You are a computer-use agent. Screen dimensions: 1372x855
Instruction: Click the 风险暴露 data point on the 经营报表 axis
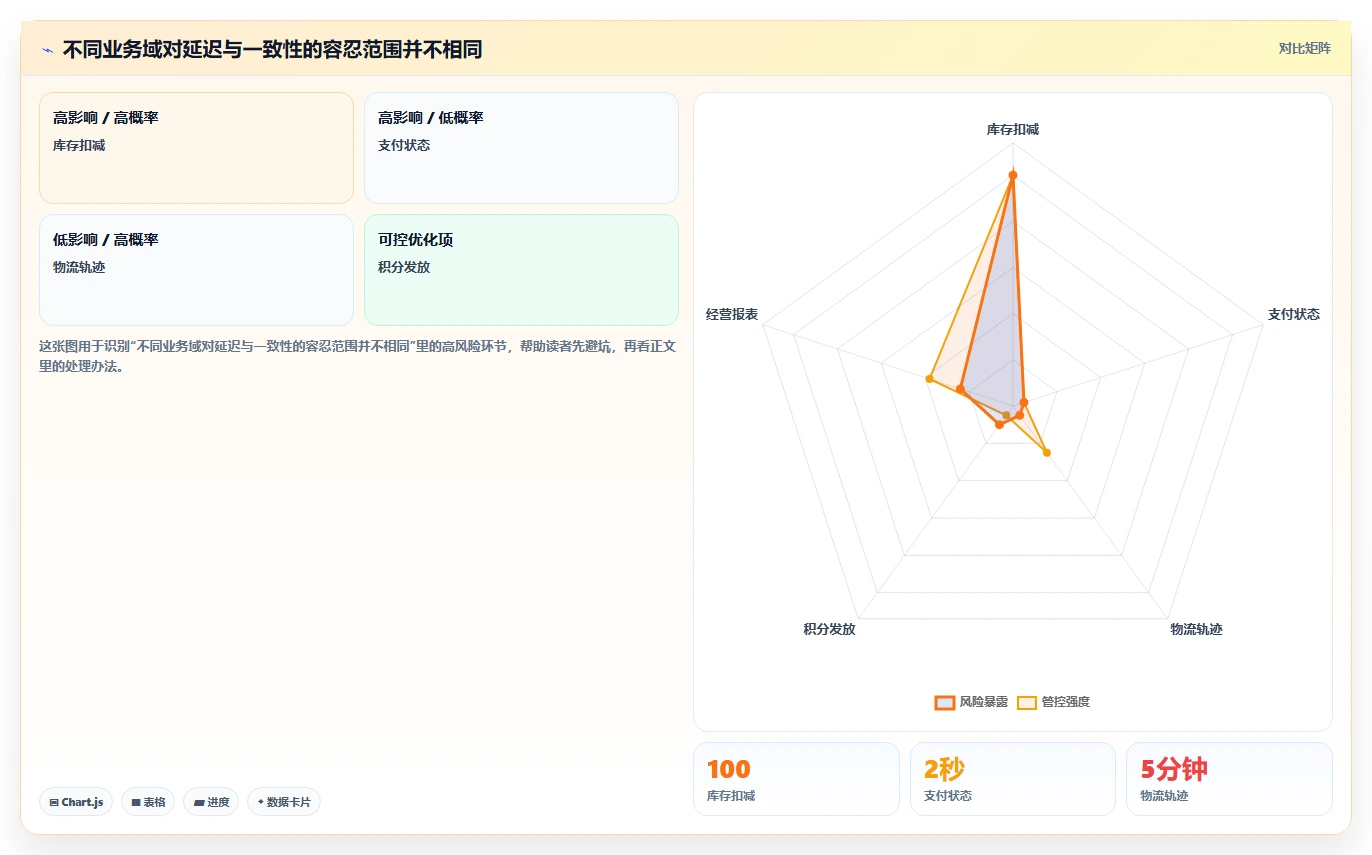(x=959, y=389)
